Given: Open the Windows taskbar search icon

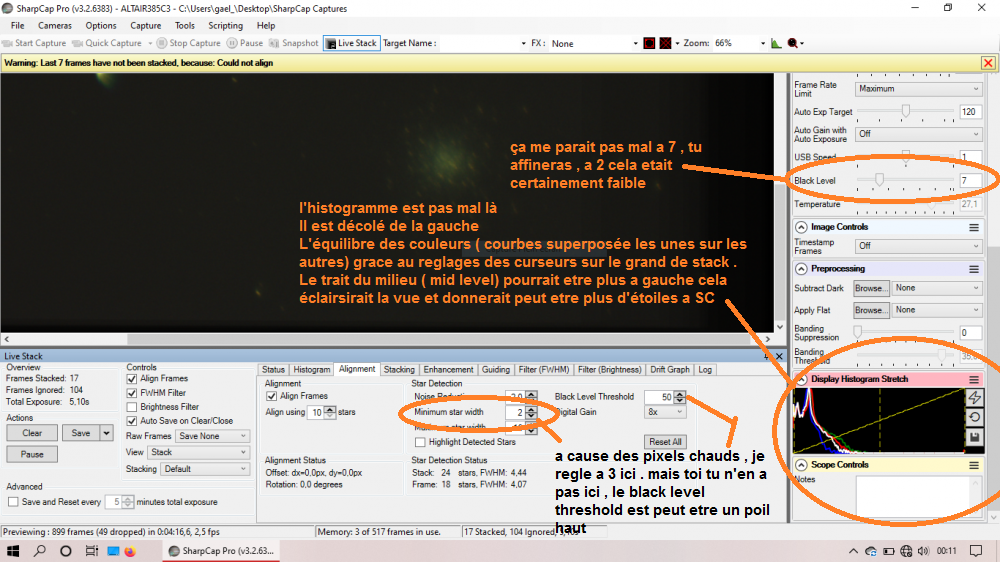Looking at the screenshot, I should click(x=40, y=551).
